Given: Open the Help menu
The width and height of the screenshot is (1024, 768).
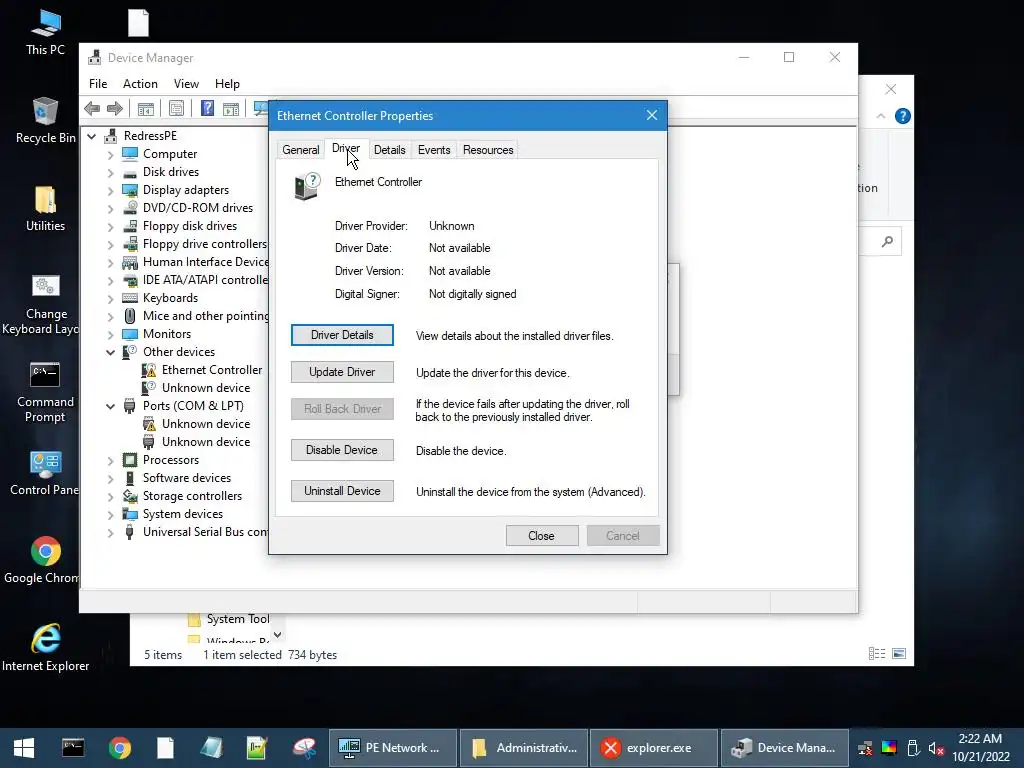Looking at the screenshot, I should click(x=227, y=84).
